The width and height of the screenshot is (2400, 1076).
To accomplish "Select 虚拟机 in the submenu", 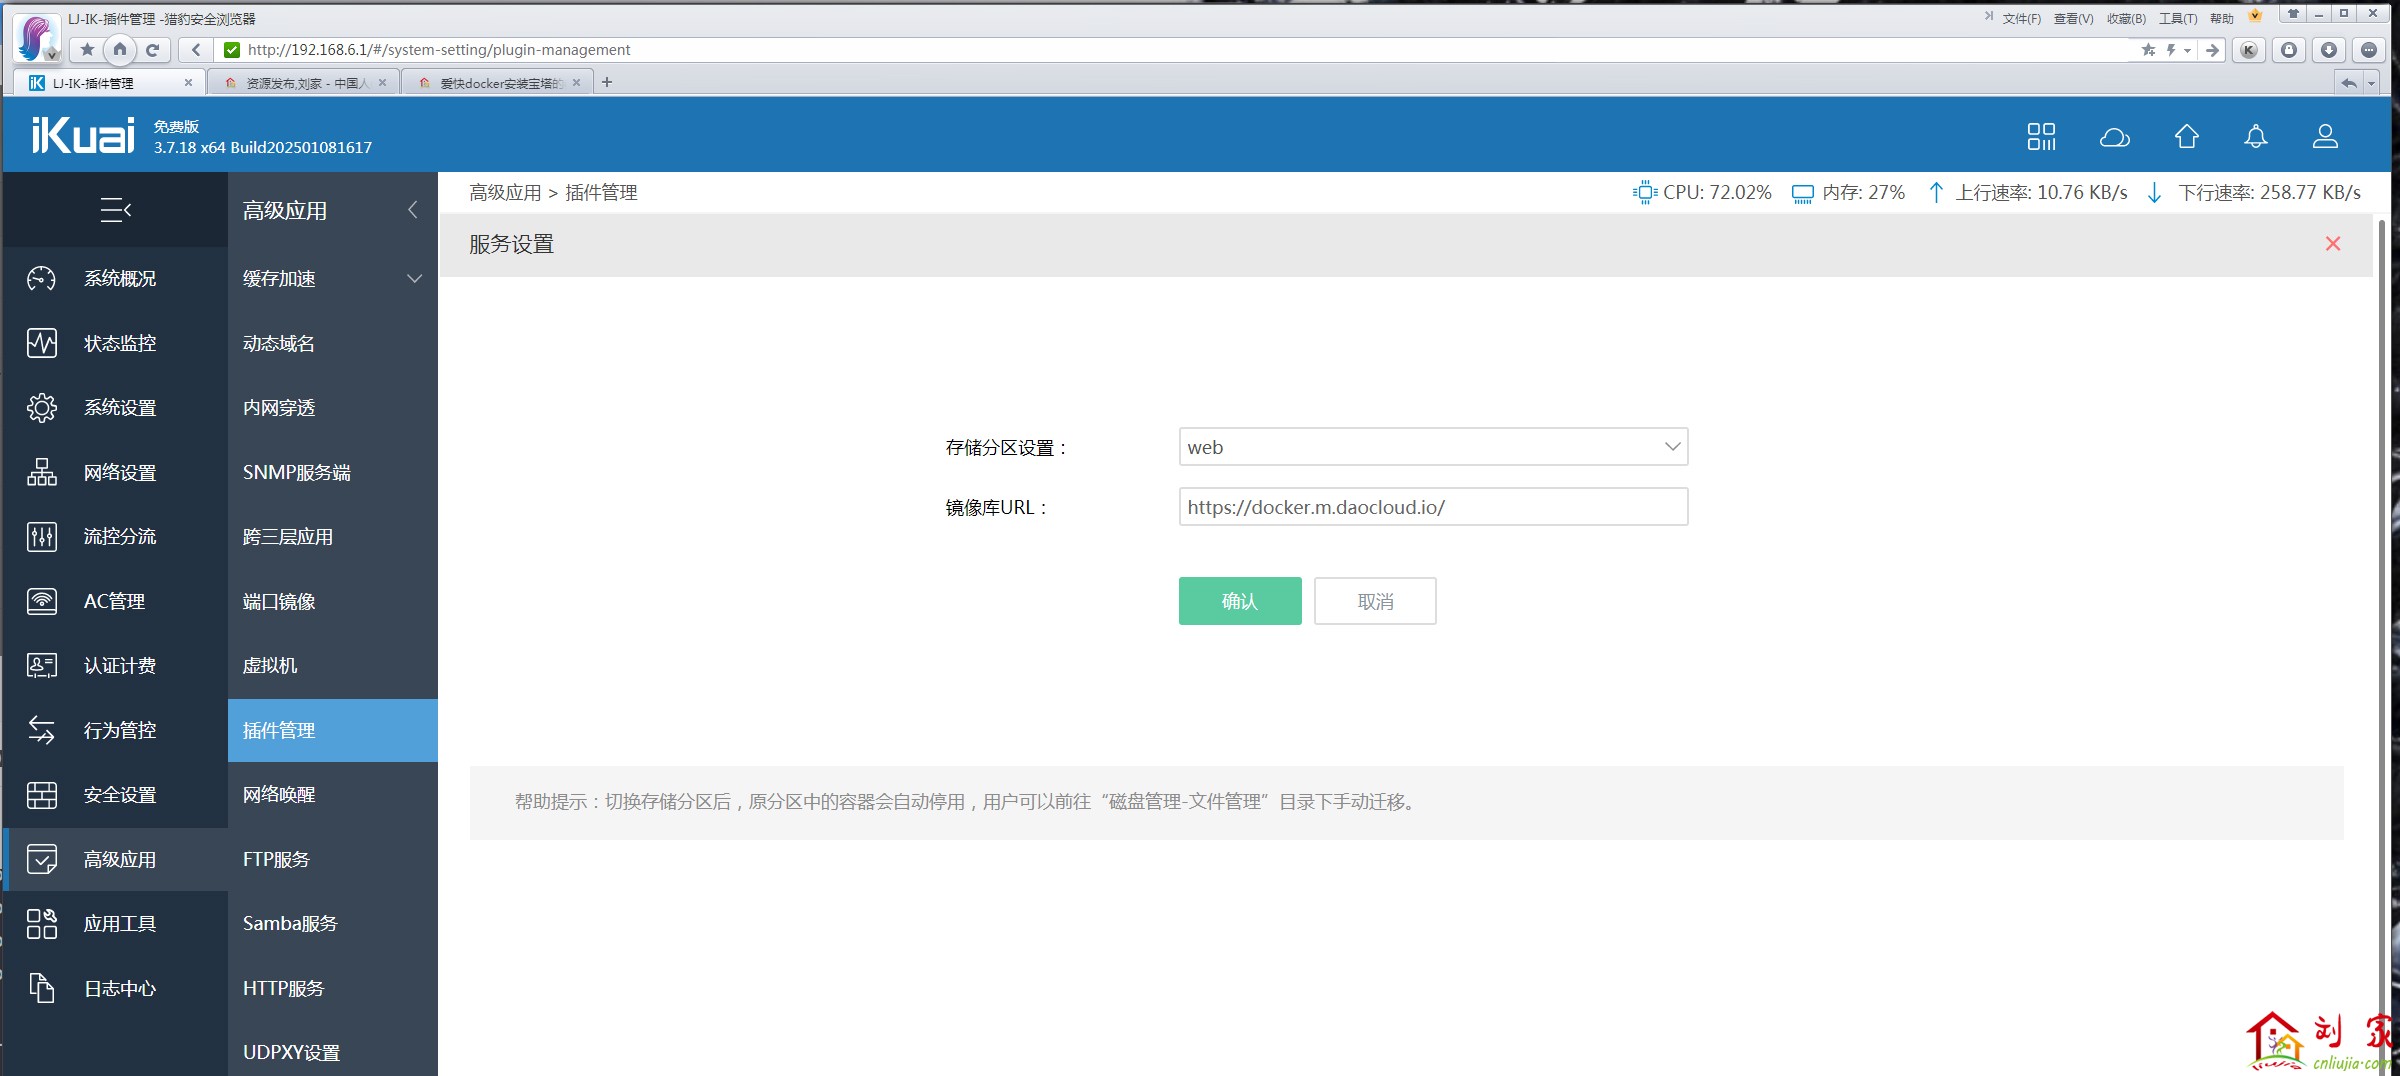I will 270,666.
